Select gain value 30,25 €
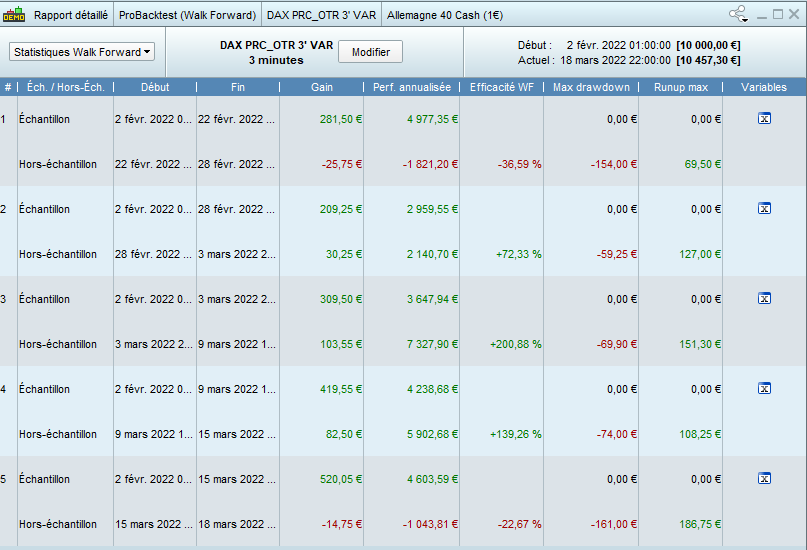 tap(344, 254)
